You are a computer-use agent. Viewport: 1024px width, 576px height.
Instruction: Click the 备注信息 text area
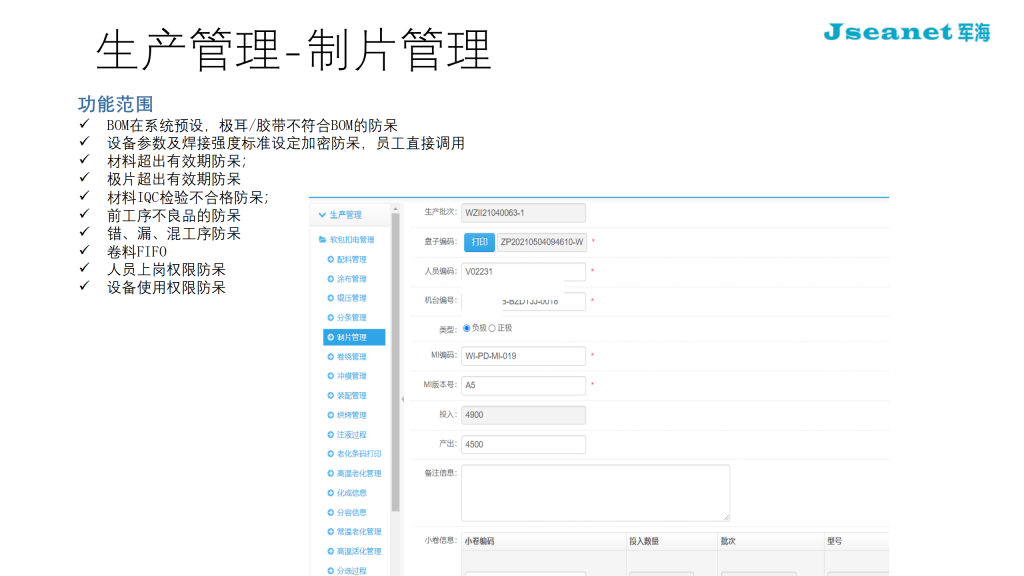tap(595, 492)
